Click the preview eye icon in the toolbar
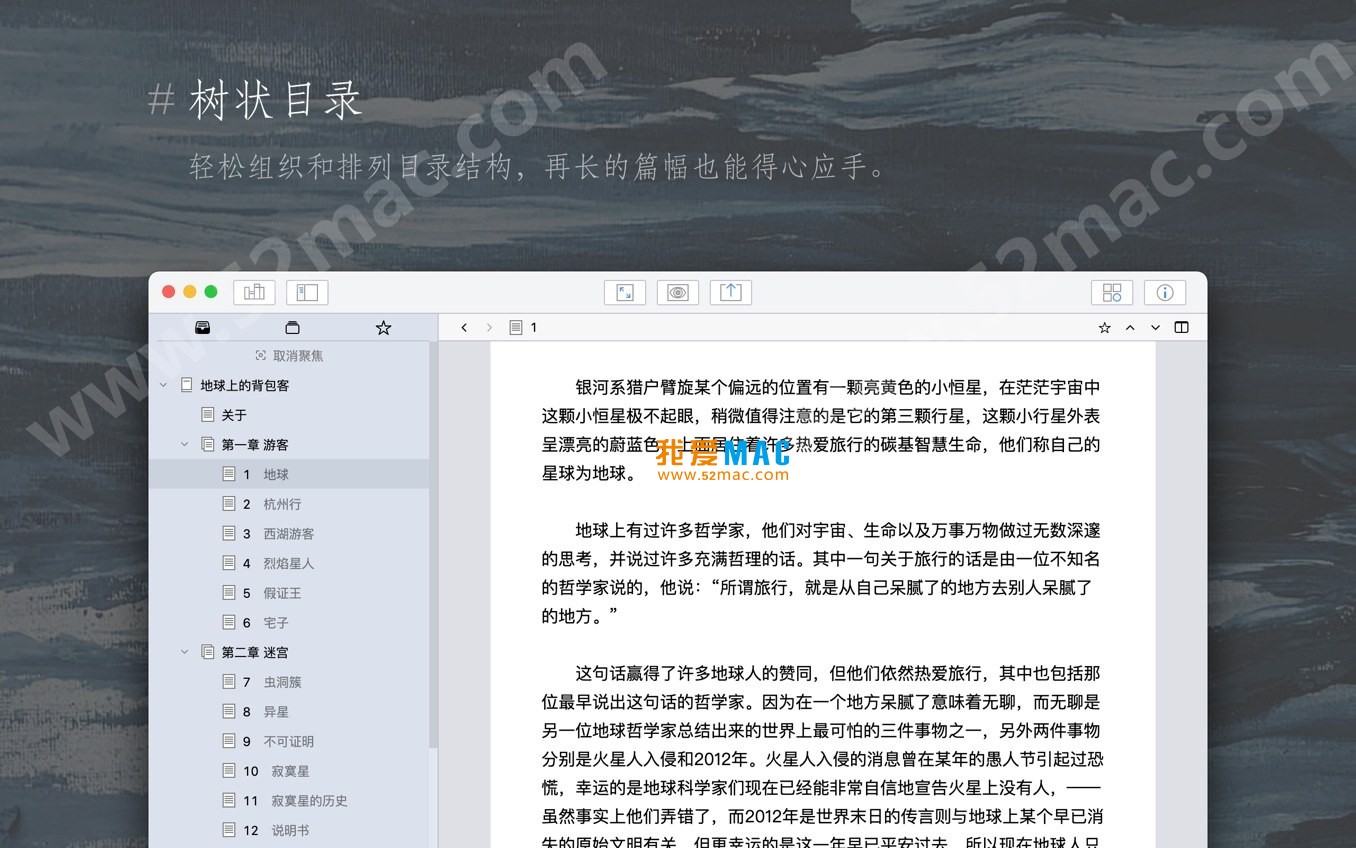 coord(678,292)
